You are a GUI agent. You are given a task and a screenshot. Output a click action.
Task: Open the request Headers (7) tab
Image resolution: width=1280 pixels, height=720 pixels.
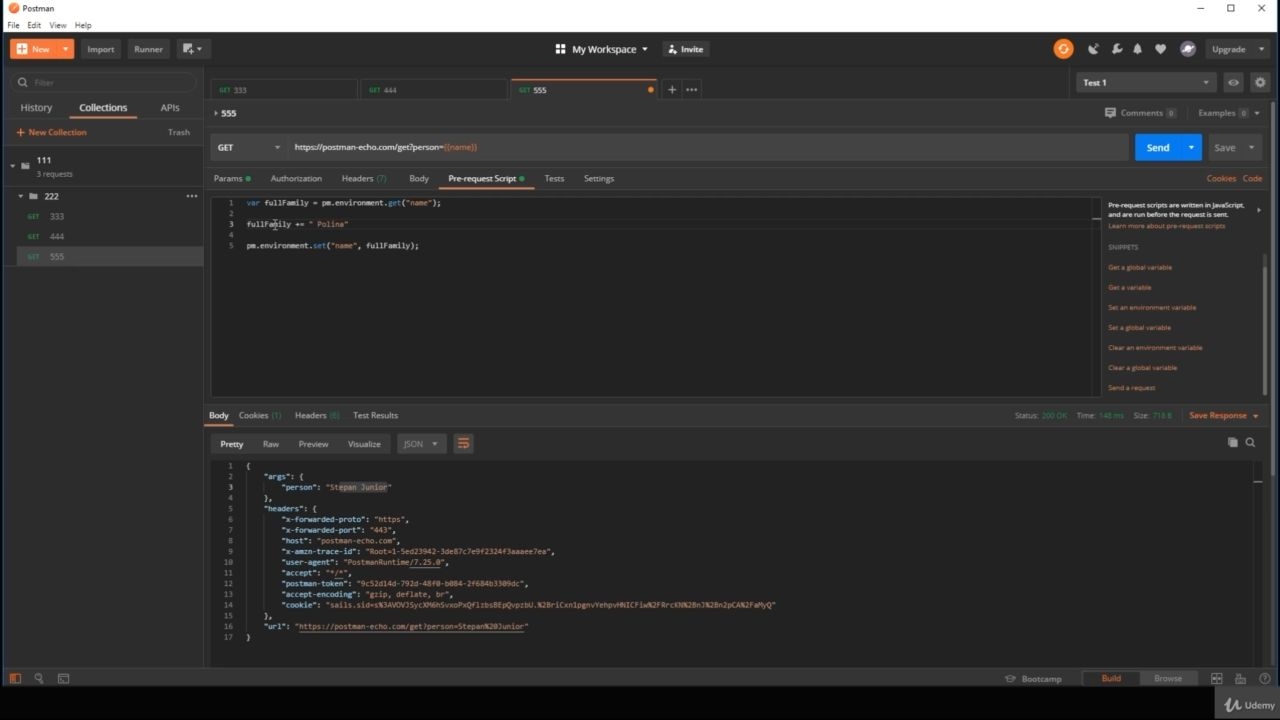click(364, 178)
